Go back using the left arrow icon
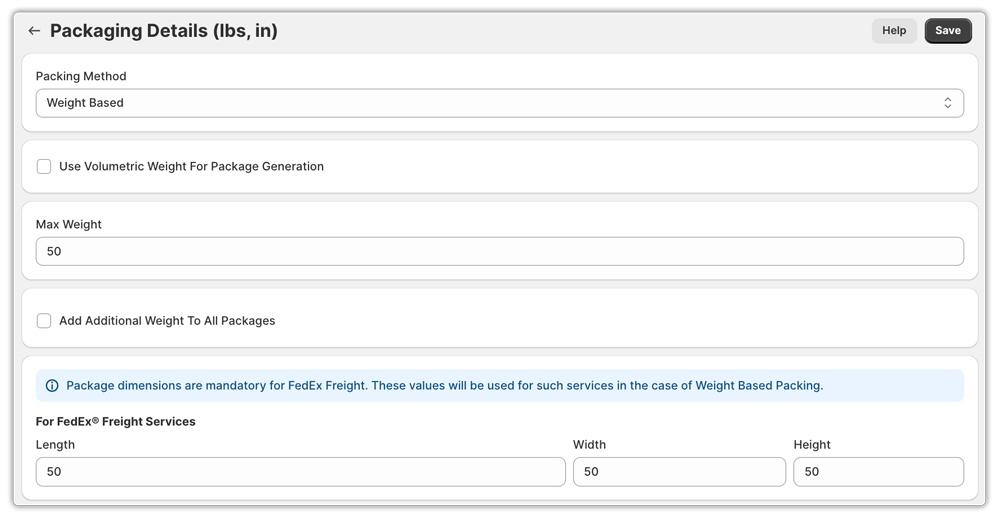The image size is (1000, 516). (x=34, y=31)
